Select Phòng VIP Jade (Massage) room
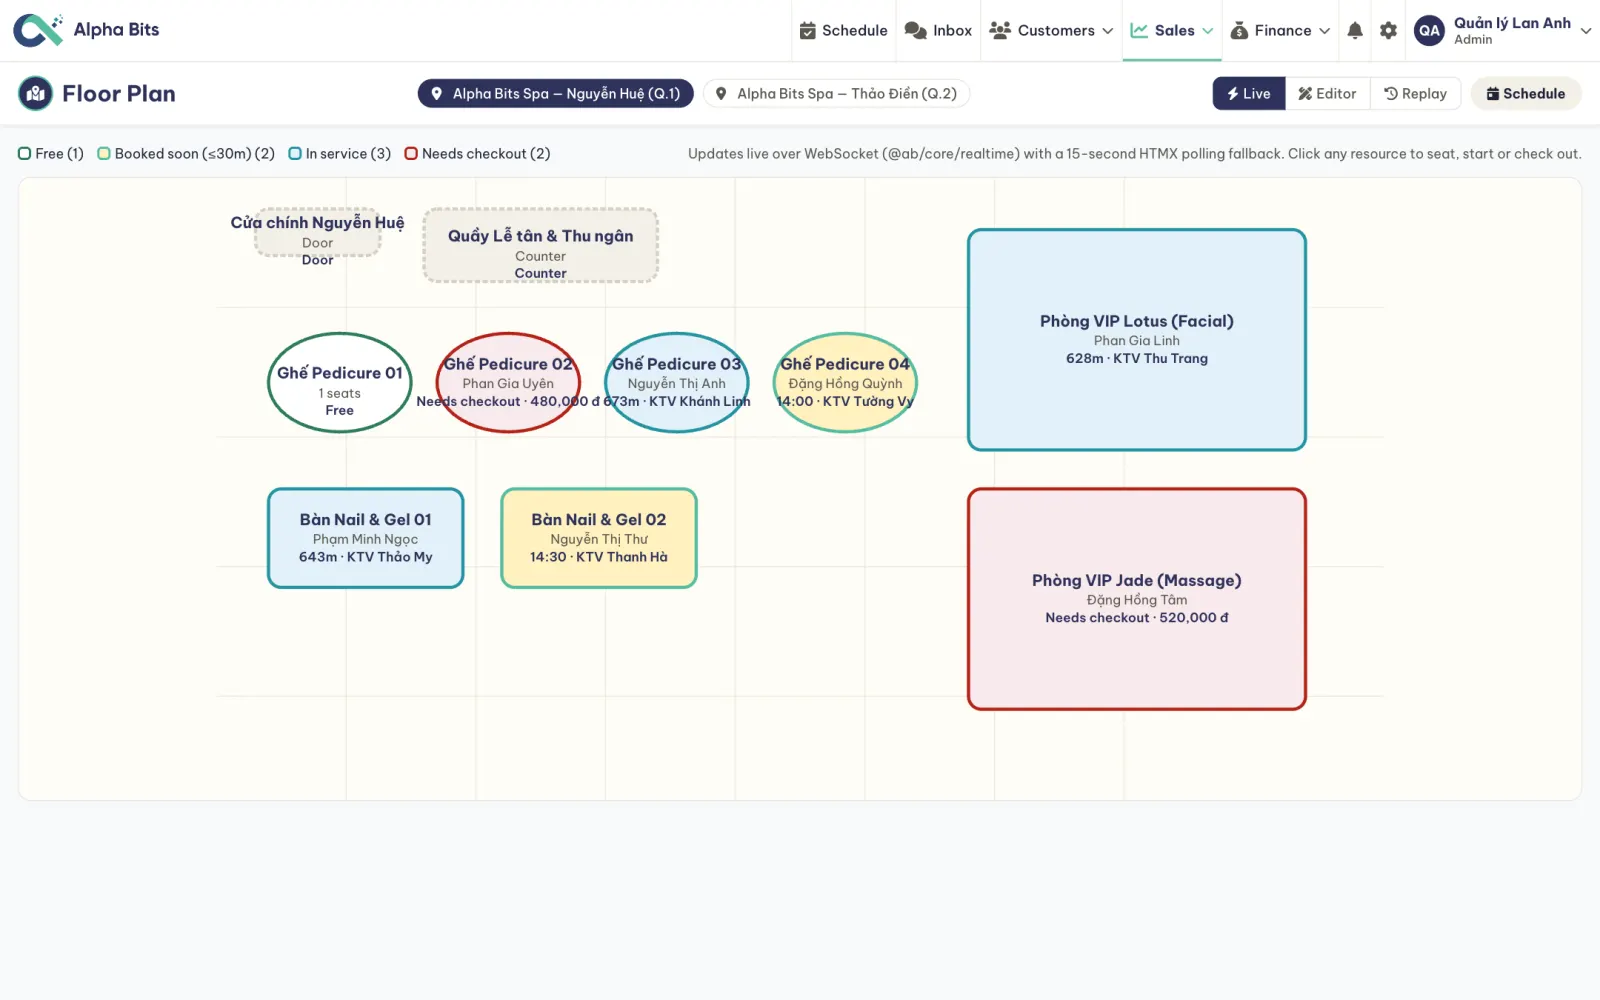Screen dimensions: 1600x1000 pos(1137,599)
